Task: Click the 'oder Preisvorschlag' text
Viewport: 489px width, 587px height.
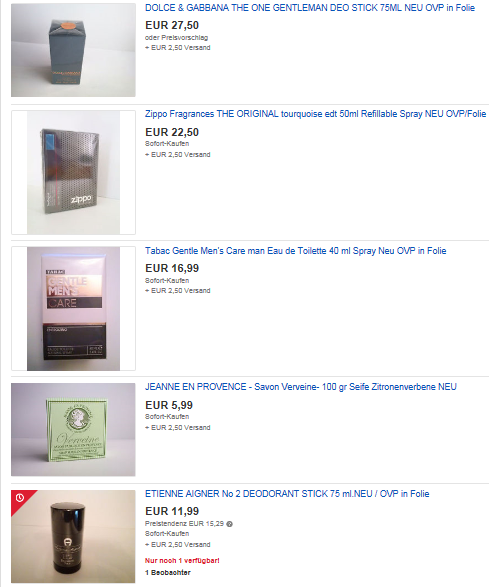Action: point(176,37)
